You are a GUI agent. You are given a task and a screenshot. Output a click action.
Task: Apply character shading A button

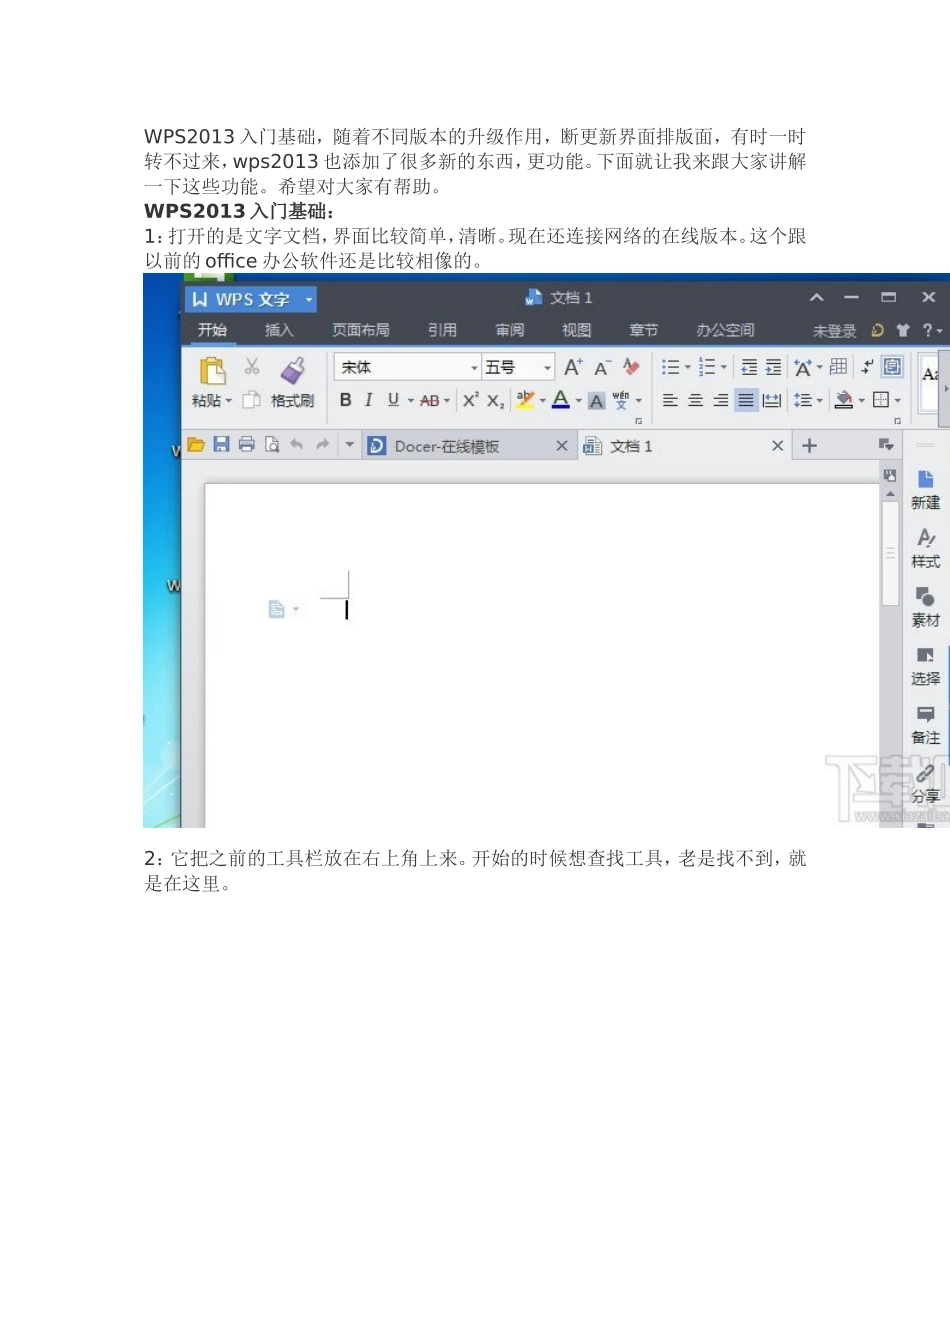pyautogui.click(x=597, y=401)
